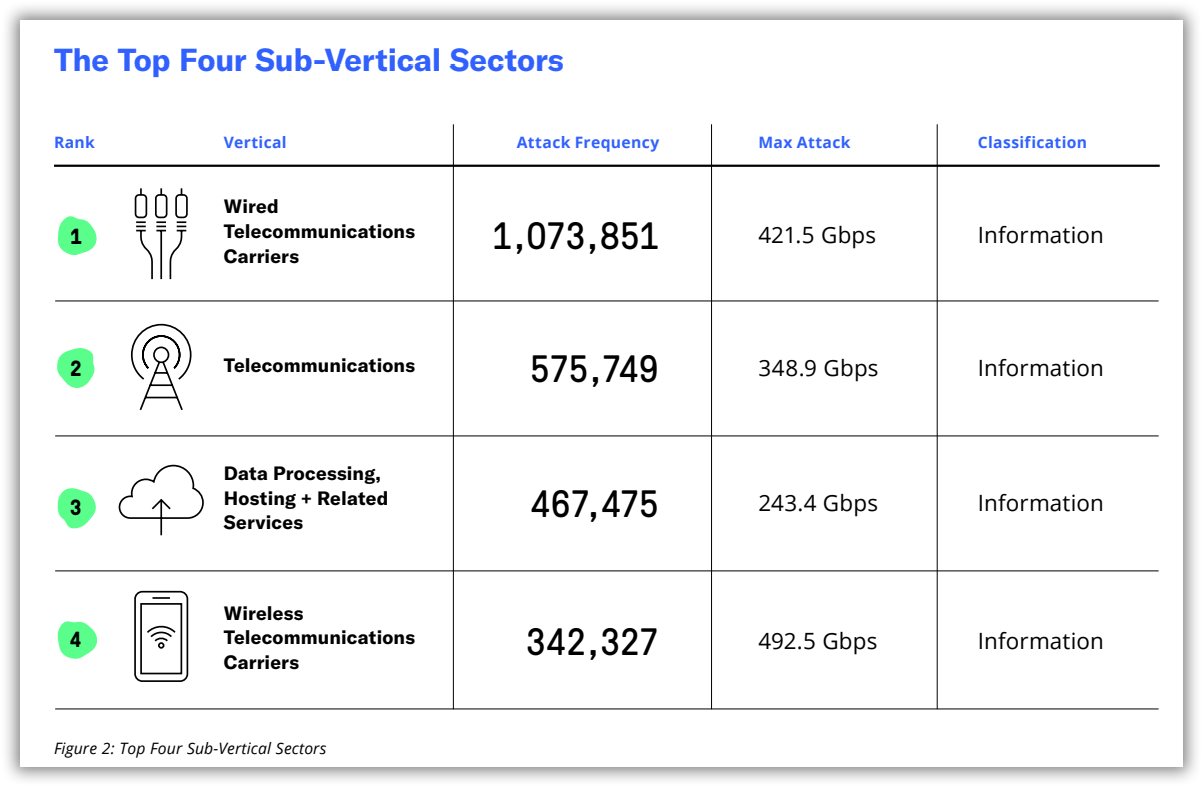Select the green rank 4 badge
Image resolution: width=1203 pixels, height=787 pixels.
(x=76, y=639)
